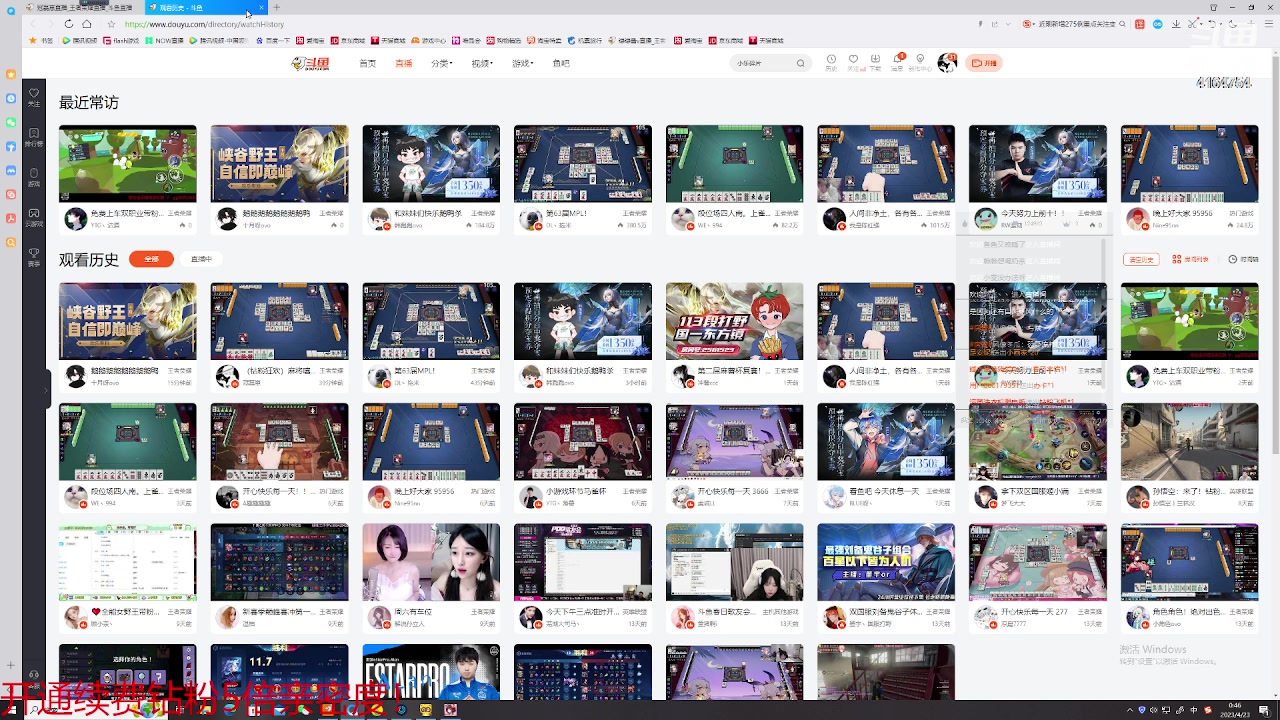This screenshot has height=720, width=1280.
Task: Click the 开播 start streaming button
Action: click(x=984, y=63)
